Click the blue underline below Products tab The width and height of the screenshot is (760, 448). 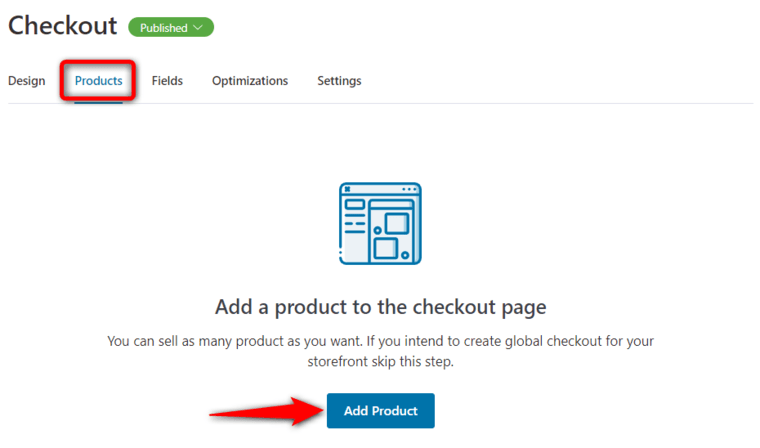click(x=98, y=102)
